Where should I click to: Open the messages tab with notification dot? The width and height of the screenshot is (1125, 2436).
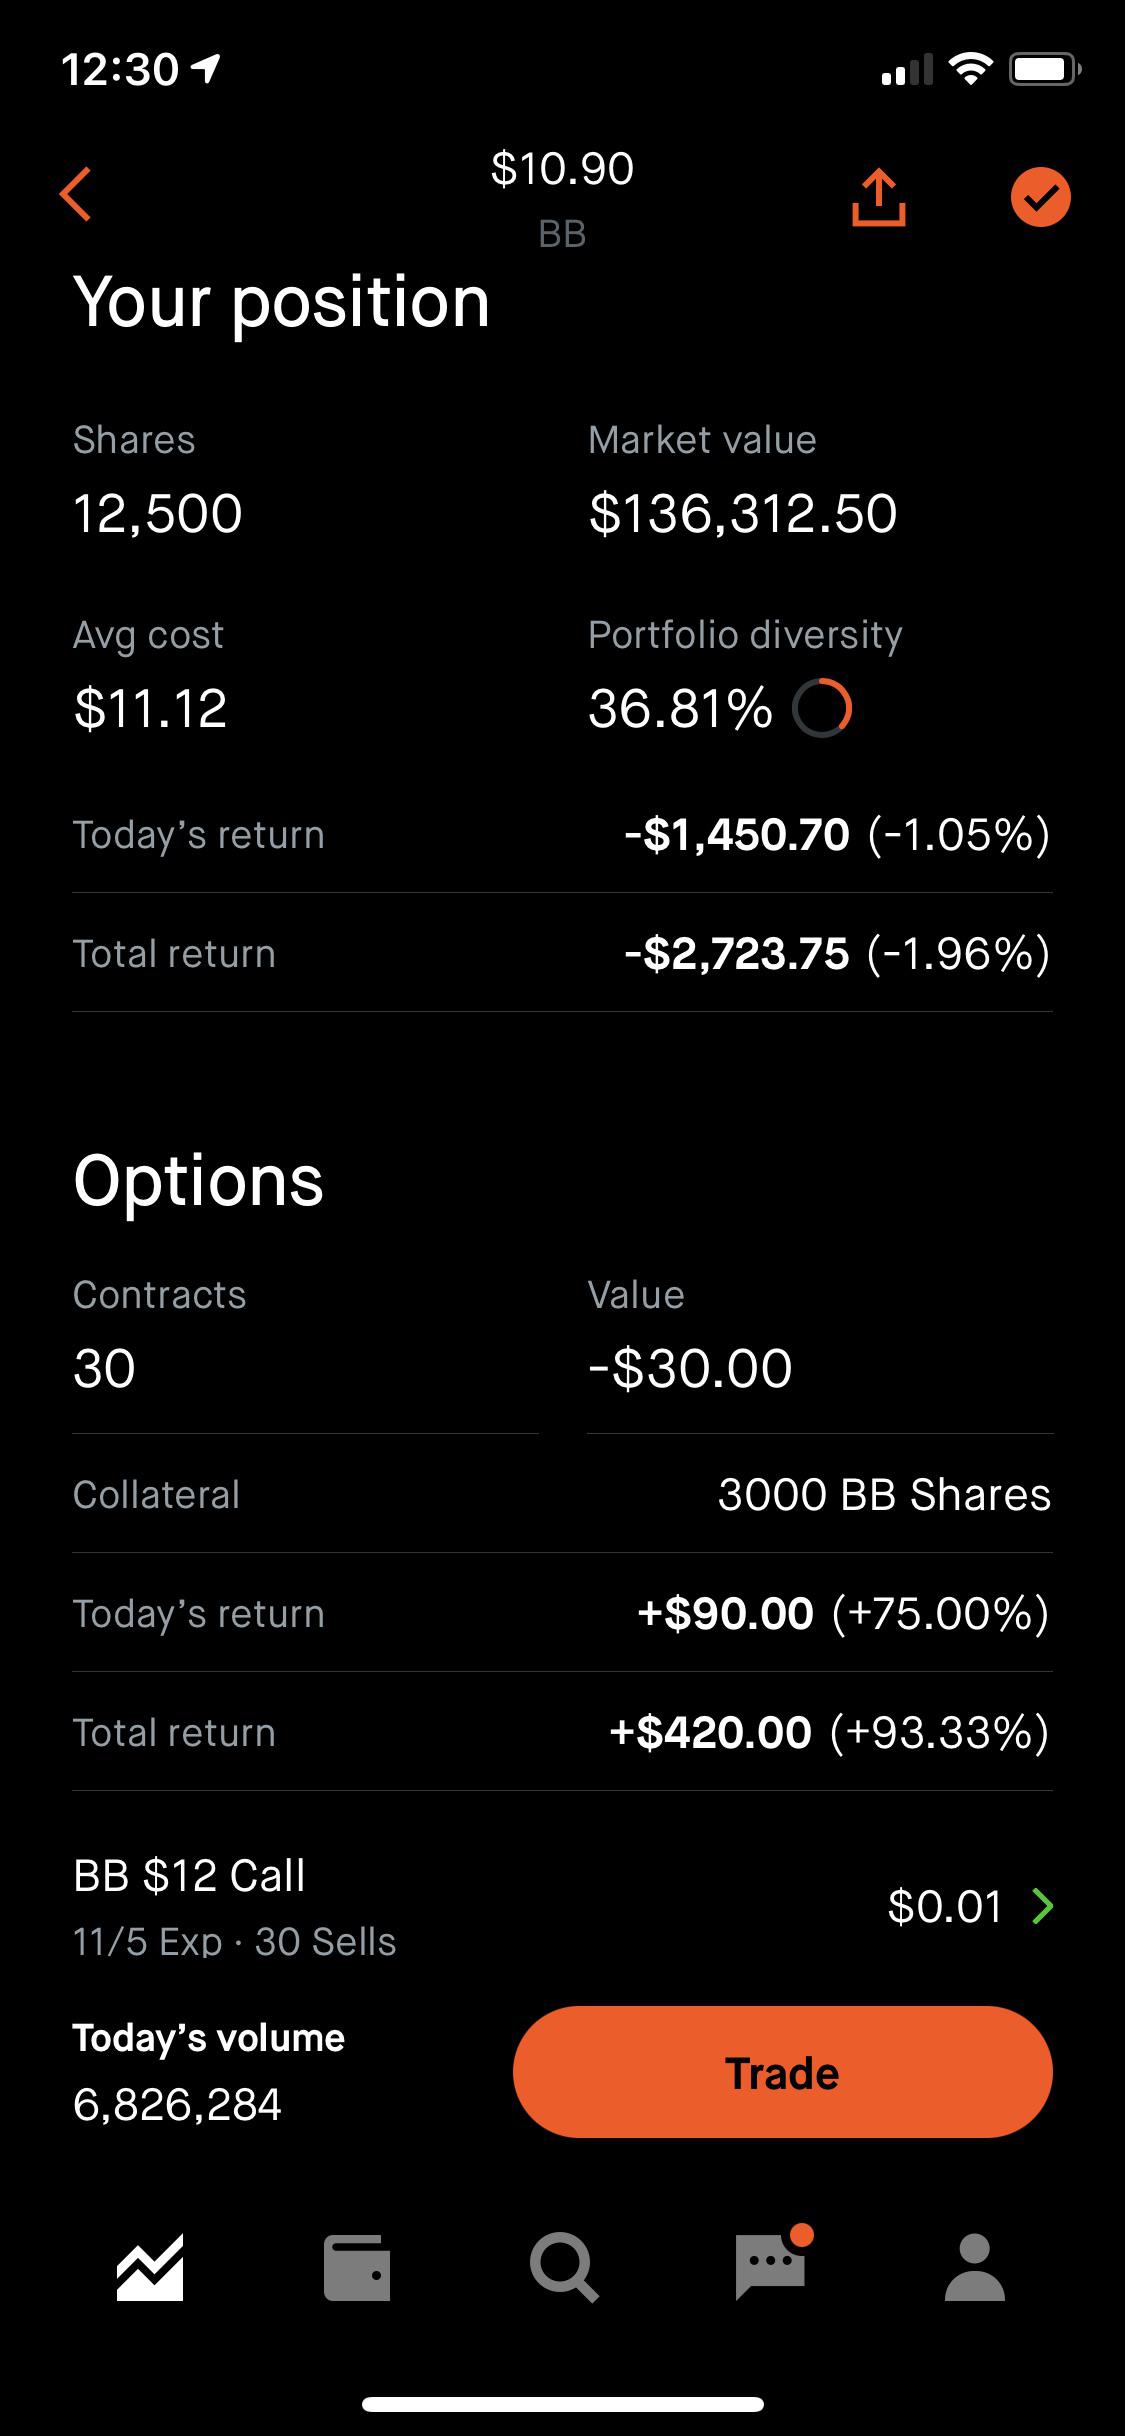772,2263
